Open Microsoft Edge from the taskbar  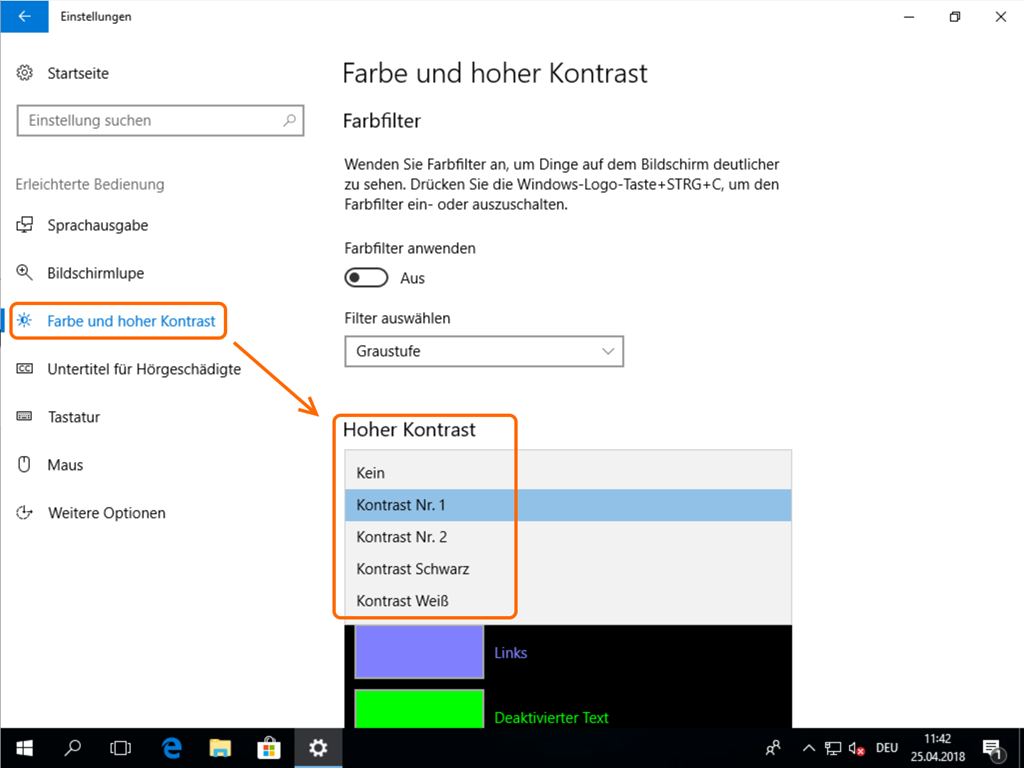coord(171,747)
